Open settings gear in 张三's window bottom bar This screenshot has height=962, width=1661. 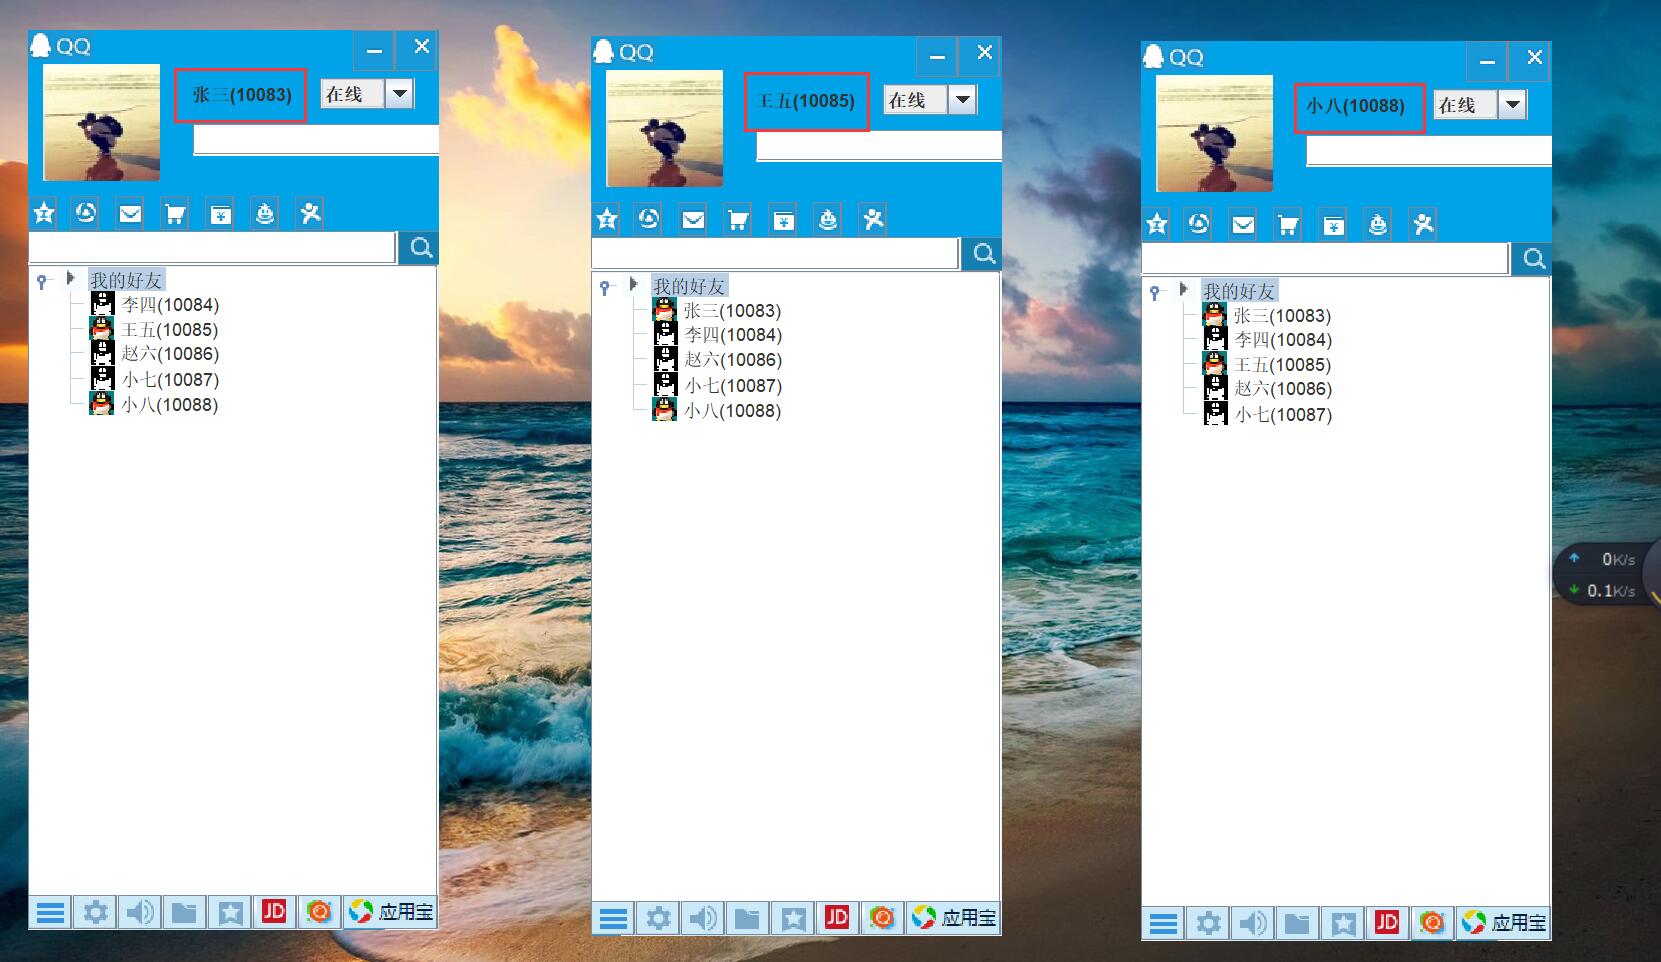tap(95, 912)
